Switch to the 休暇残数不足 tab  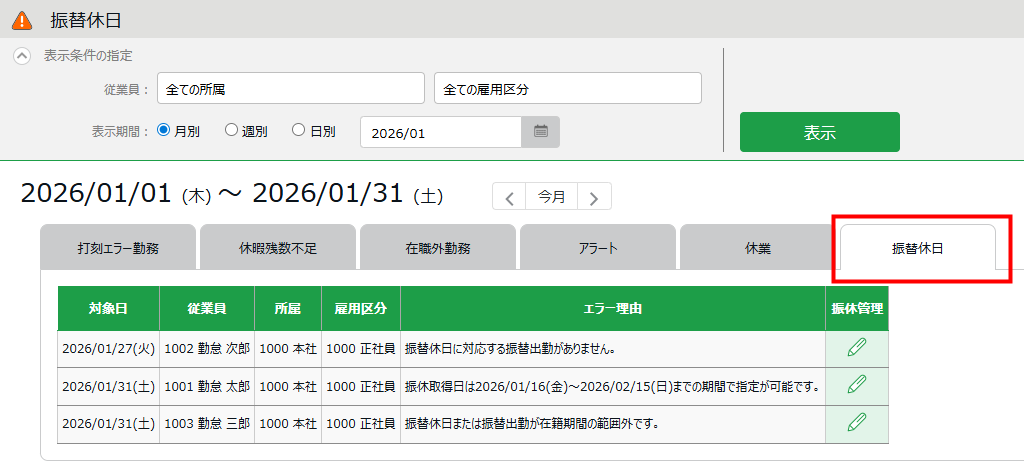point(277,248)
